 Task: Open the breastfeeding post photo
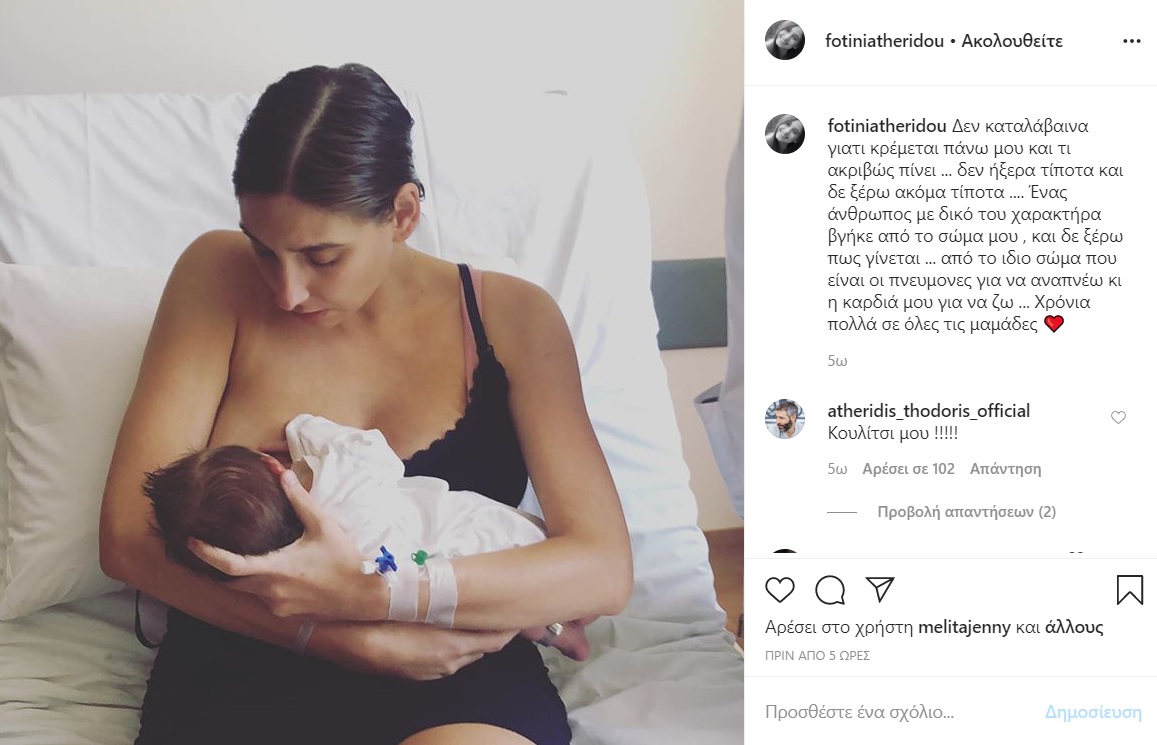[x=372, y=372]
